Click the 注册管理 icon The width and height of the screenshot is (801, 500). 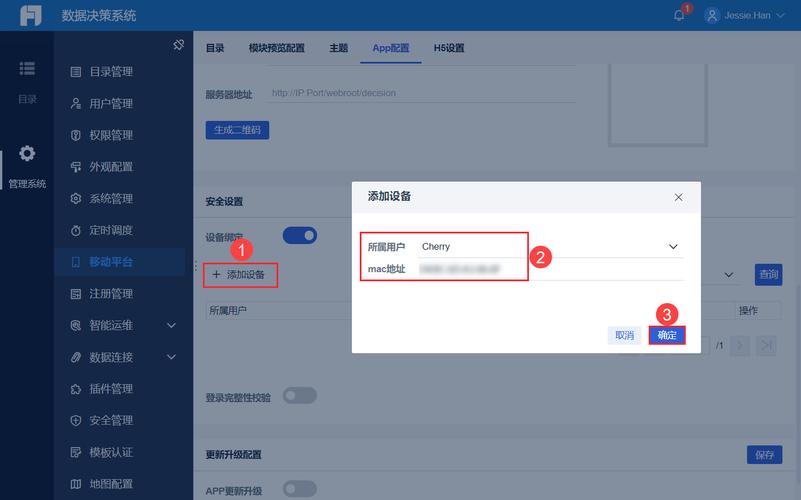tap(76, 294)
